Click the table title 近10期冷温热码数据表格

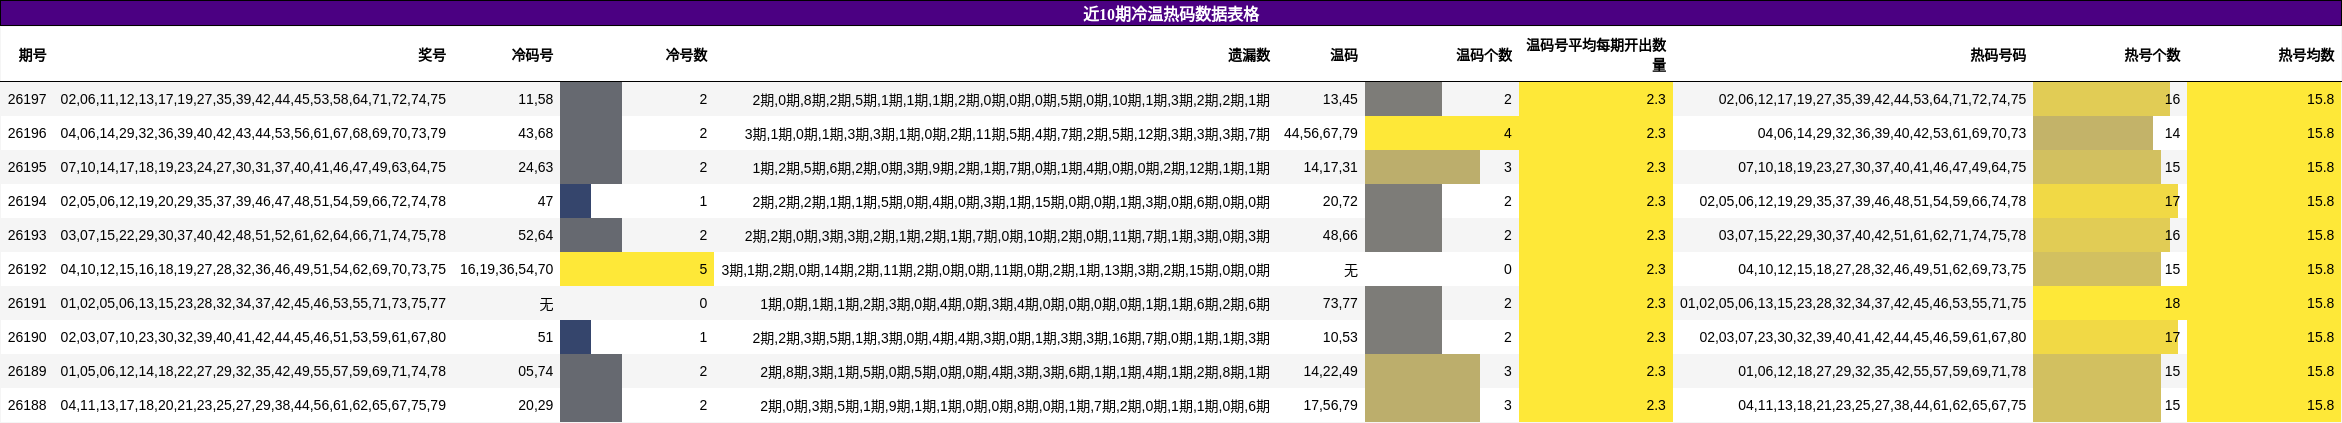pyautogui.click(x=1171, y=14)
